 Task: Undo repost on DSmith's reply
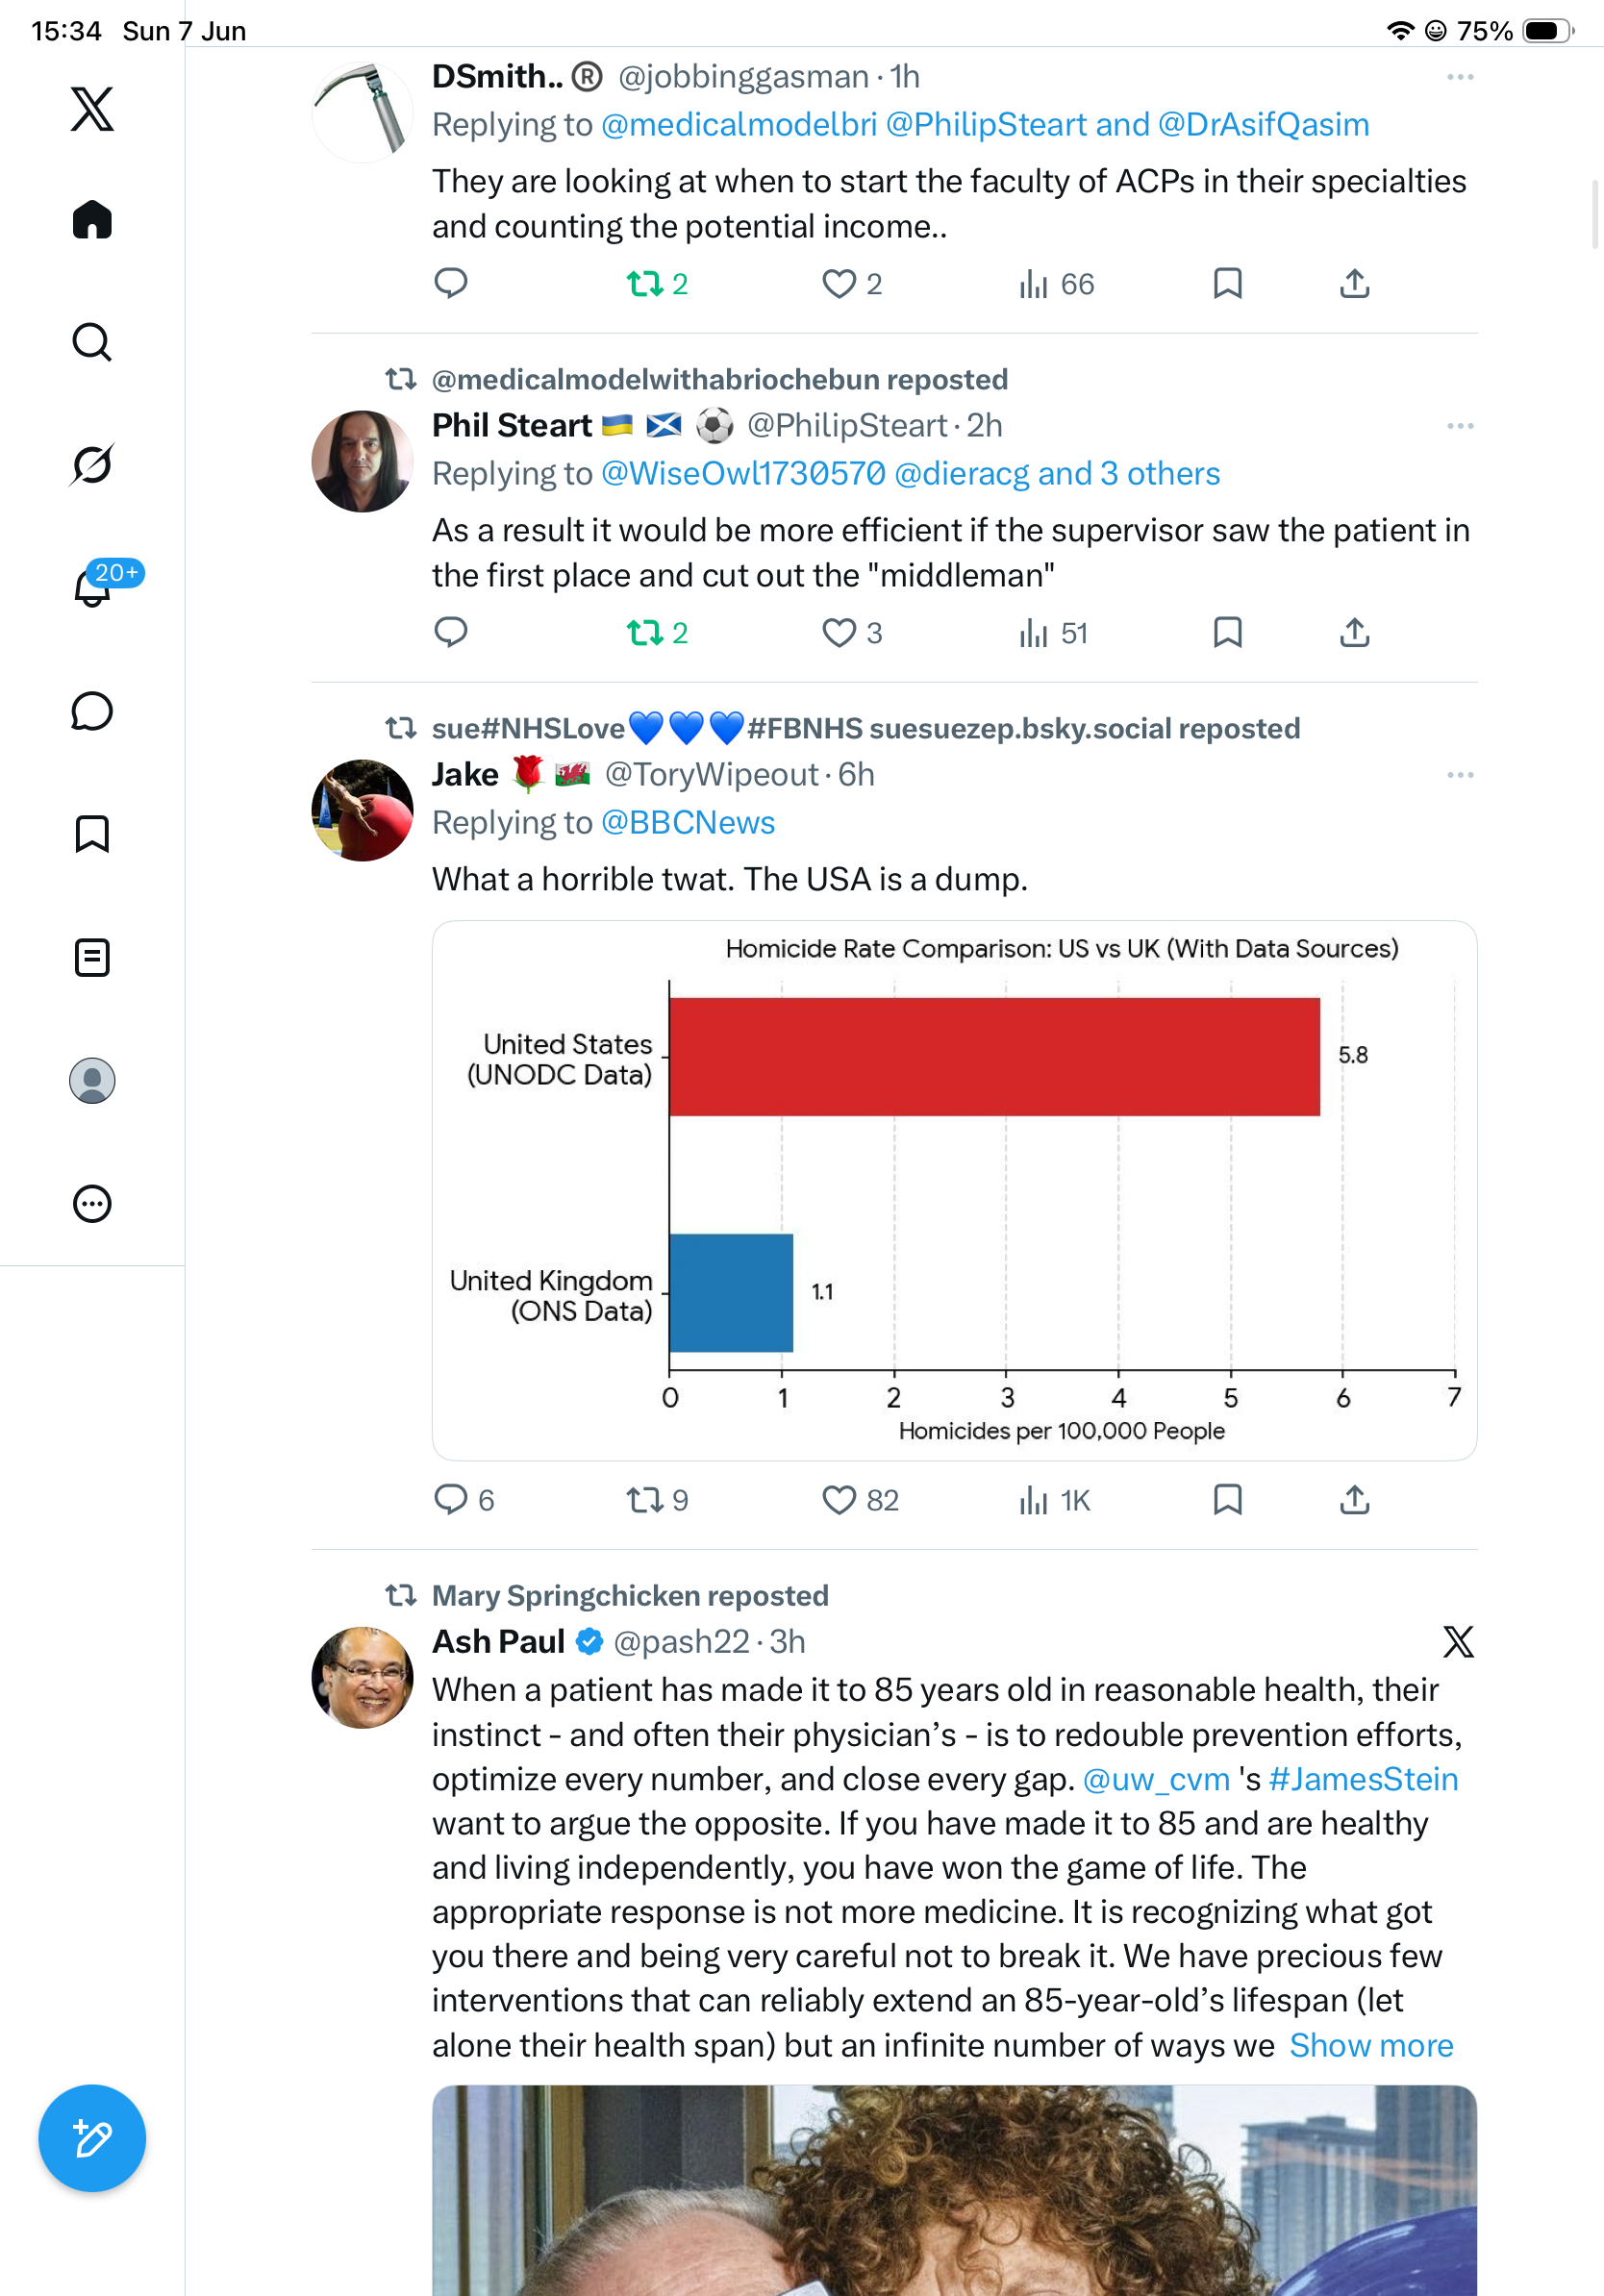[657, 284]
